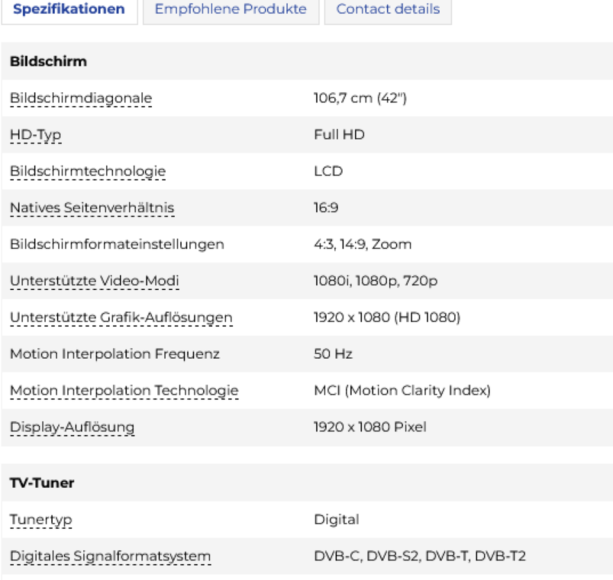
Task: Click the TV-Tuner section header
Action: [41, 483]
